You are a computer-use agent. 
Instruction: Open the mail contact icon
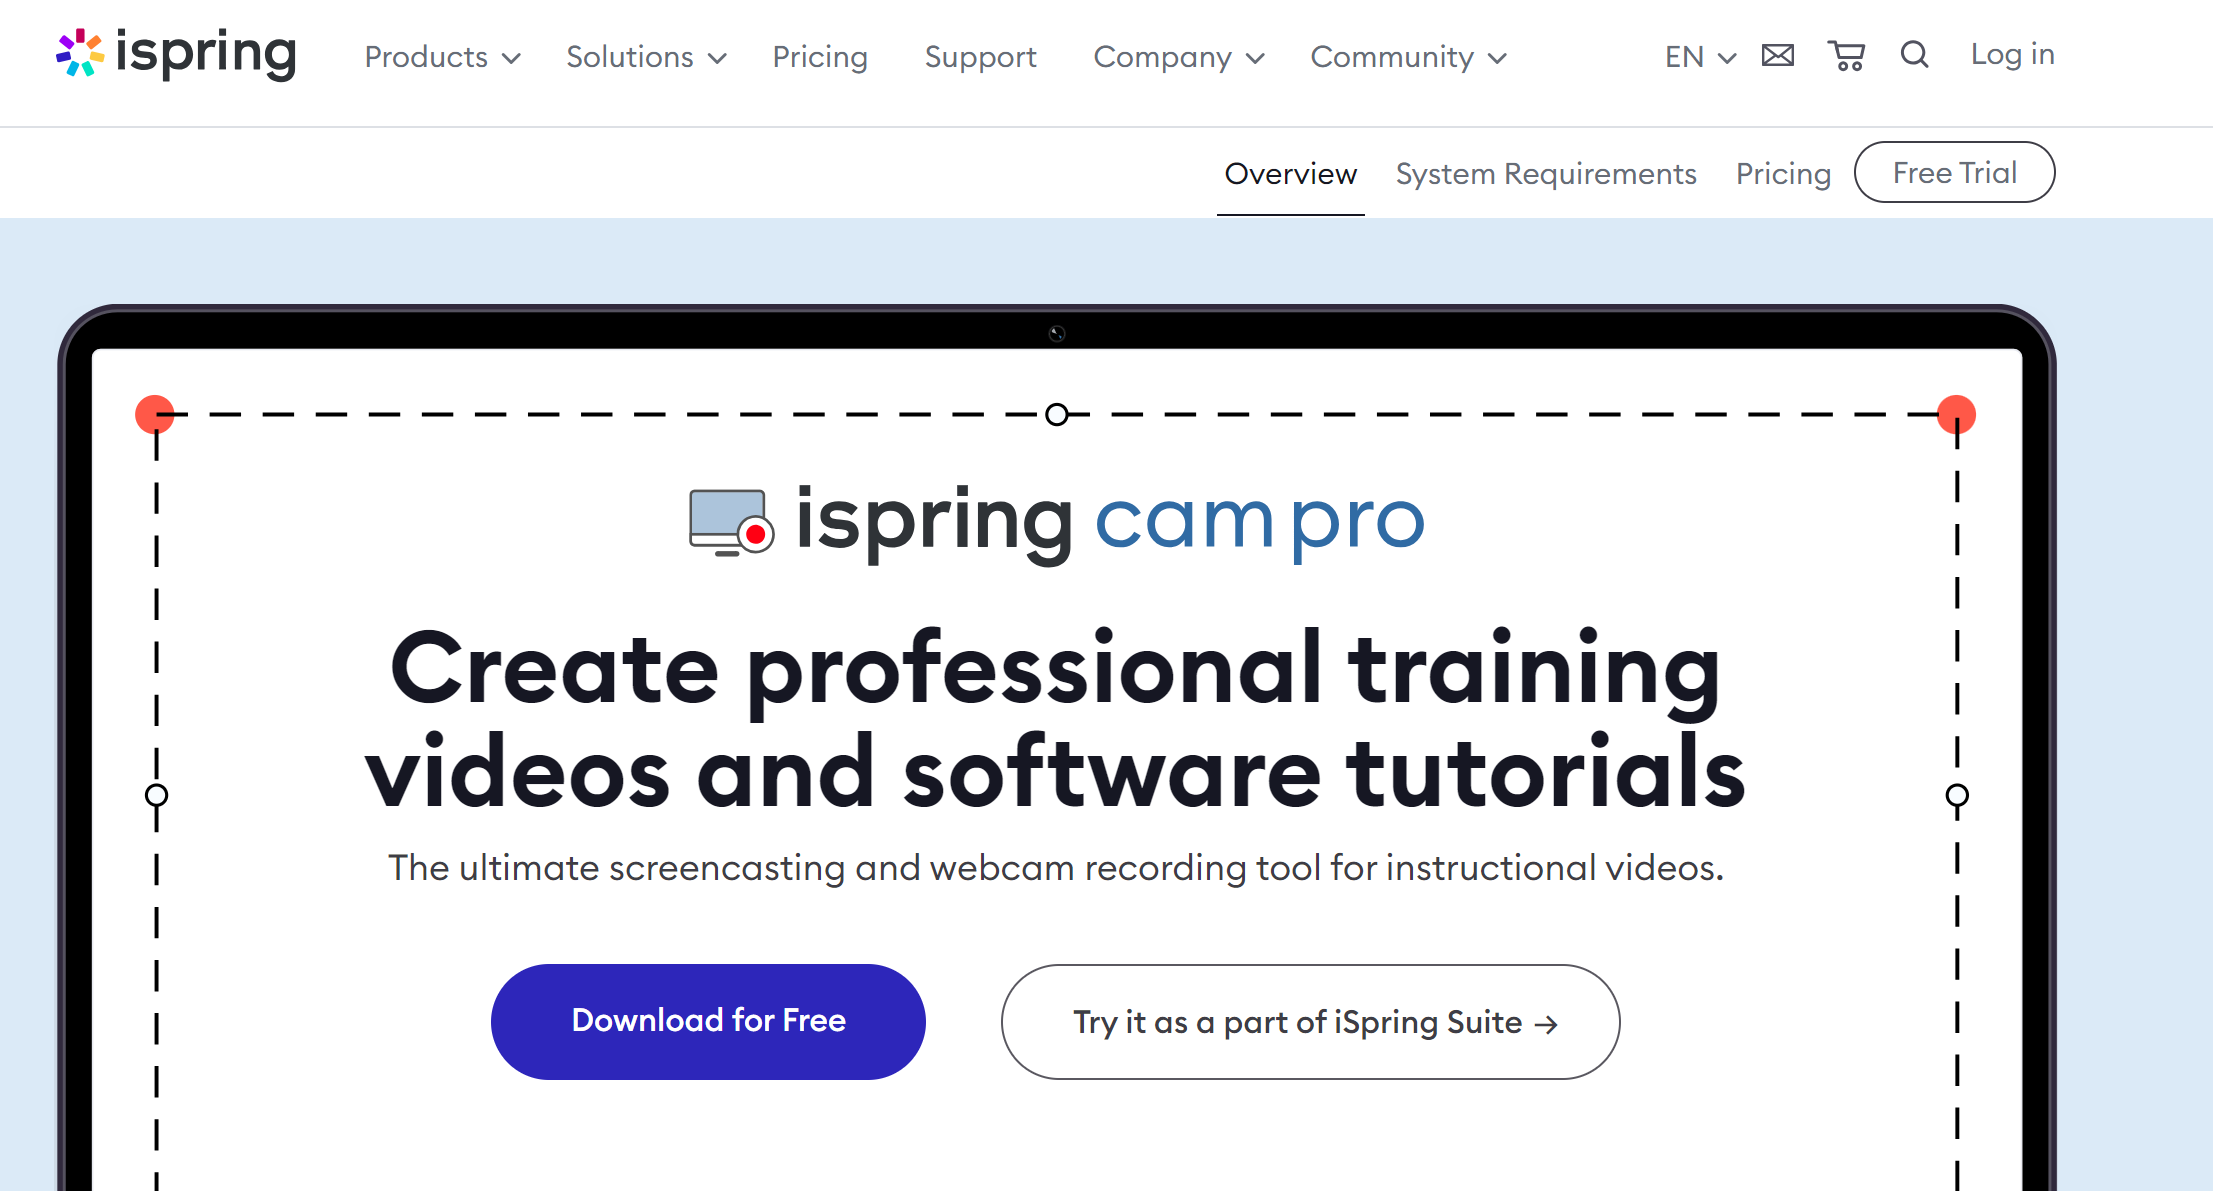coord(1777,55)
